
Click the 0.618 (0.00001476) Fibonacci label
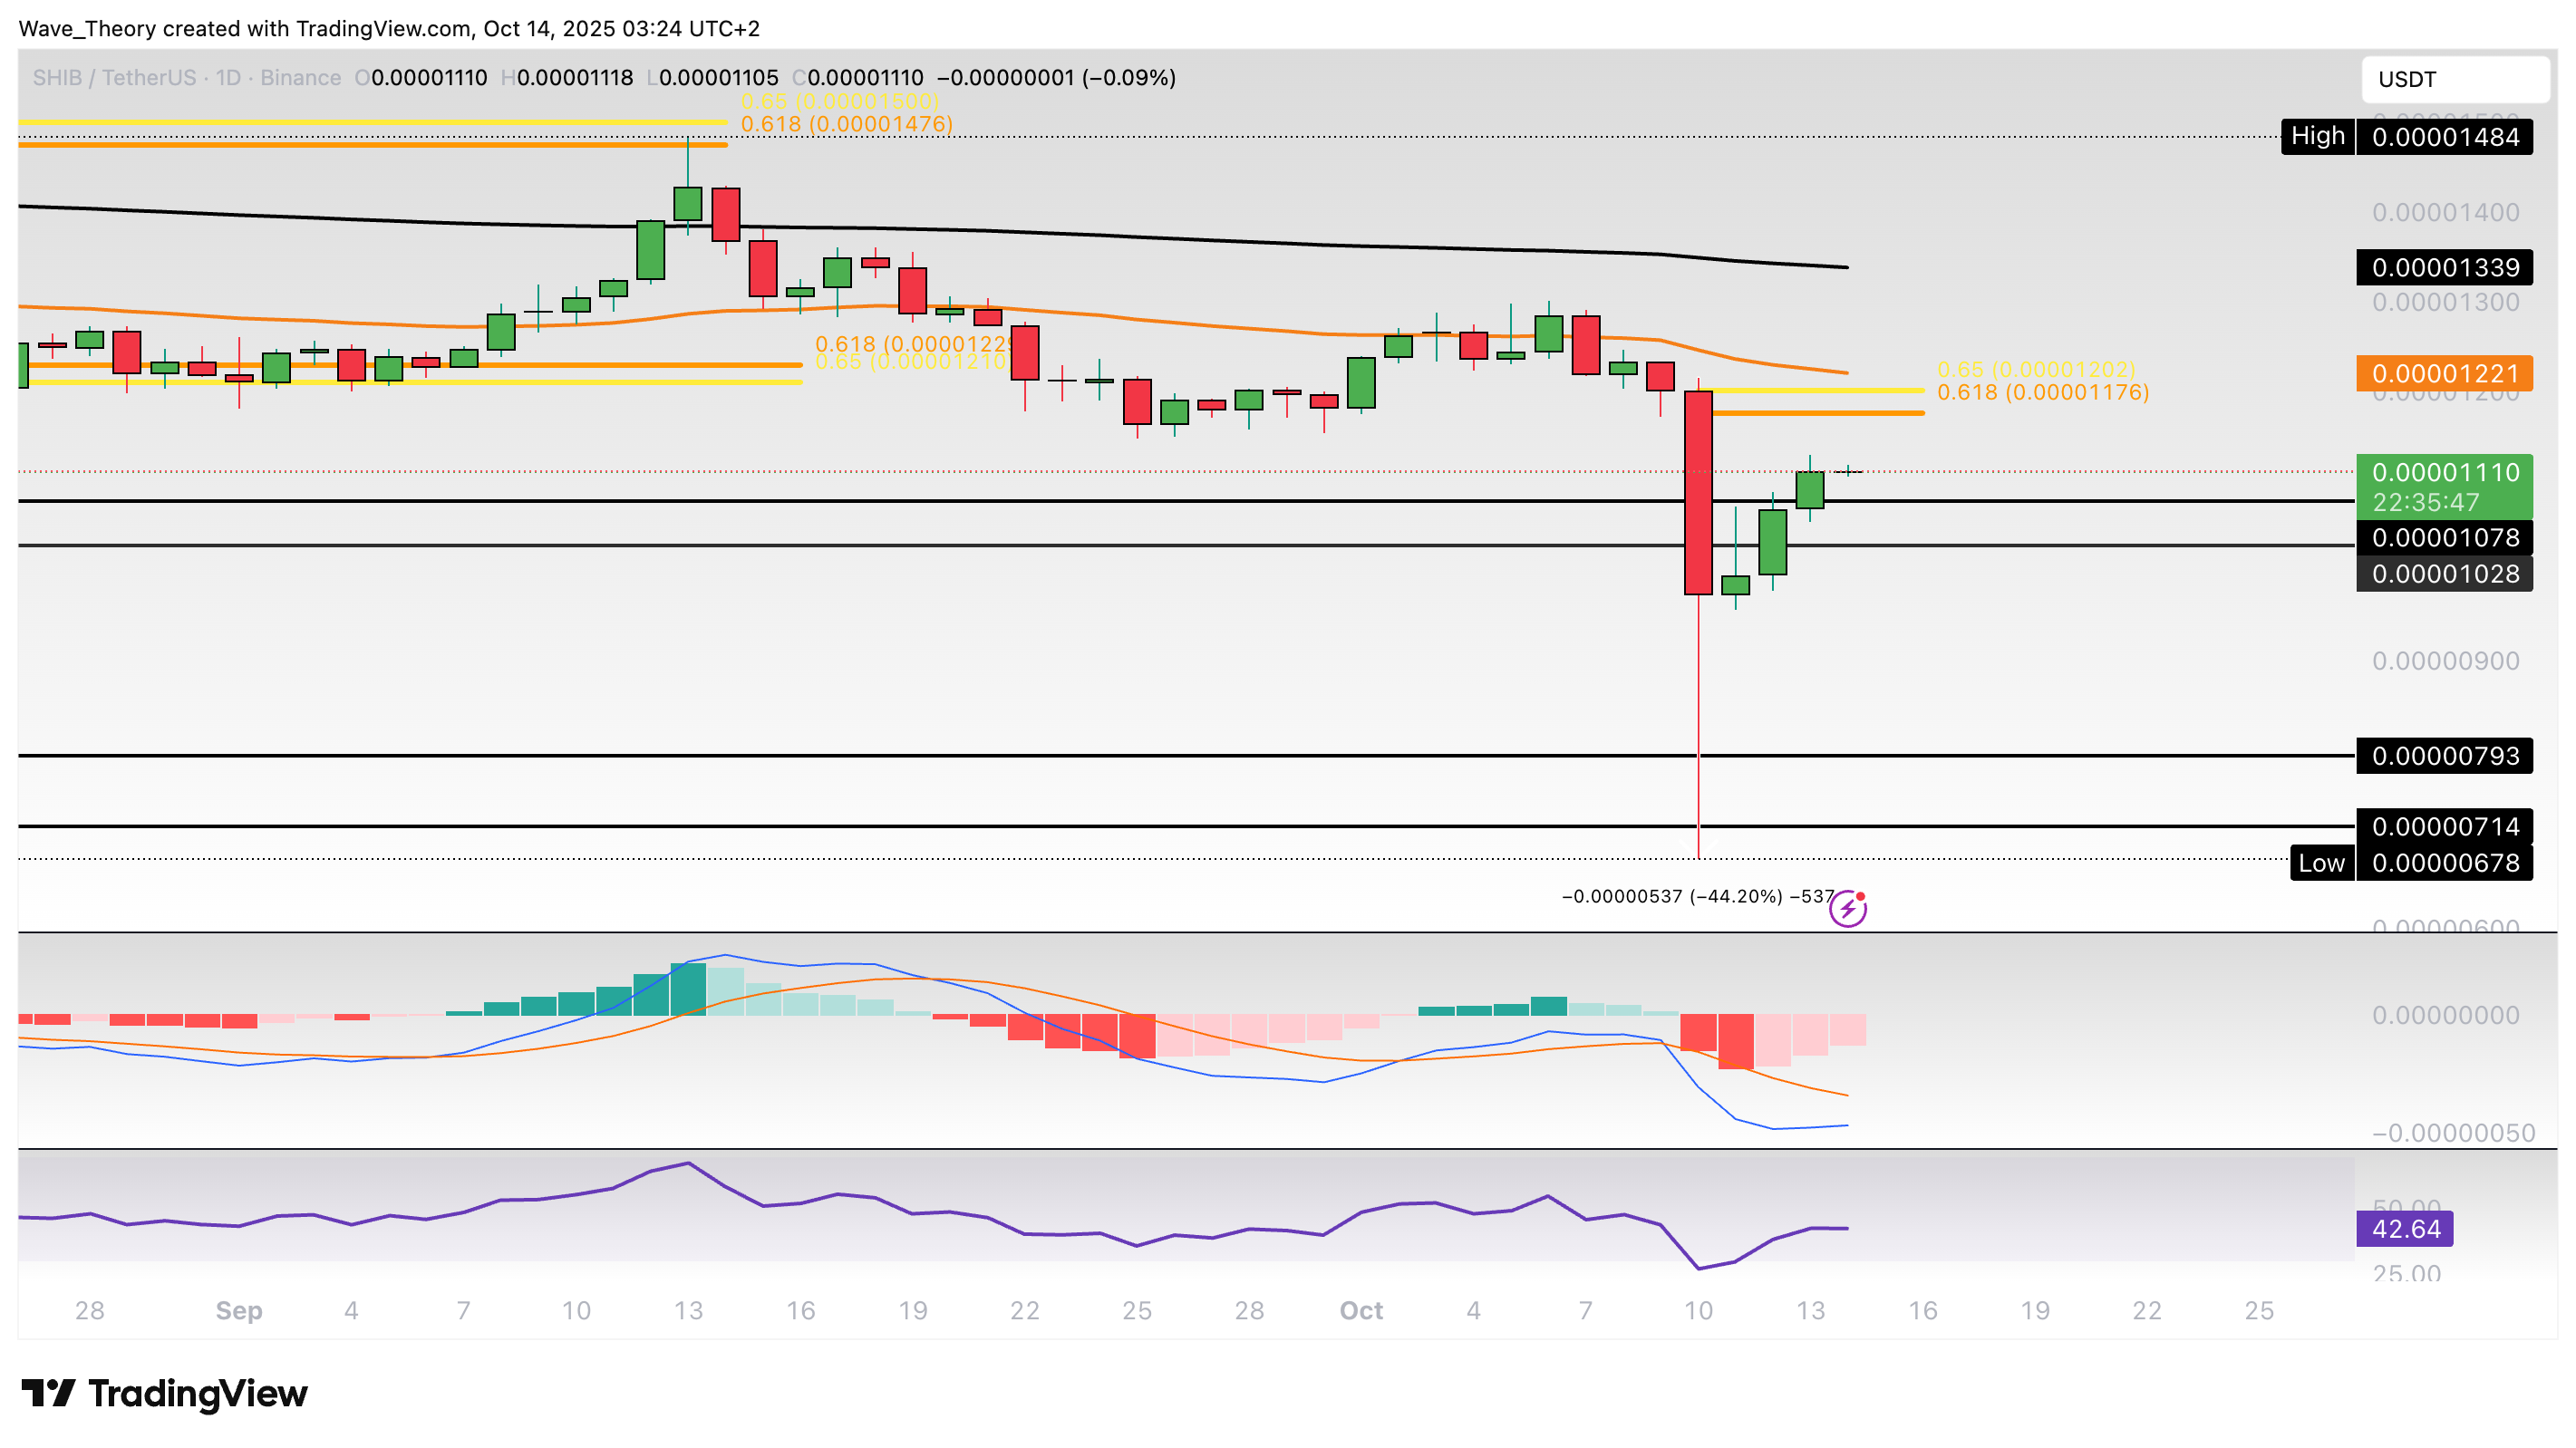pyautogui.click(x=846, y=124)
